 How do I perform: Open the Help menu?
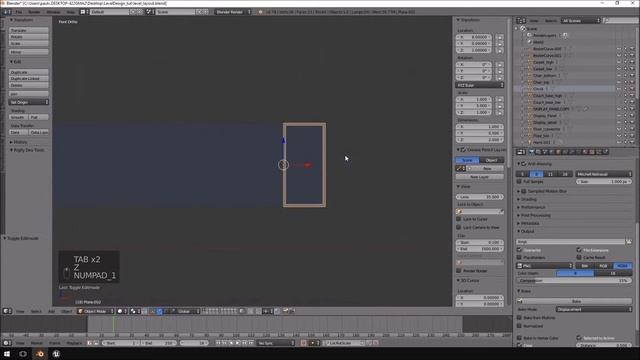coord(70,12)
